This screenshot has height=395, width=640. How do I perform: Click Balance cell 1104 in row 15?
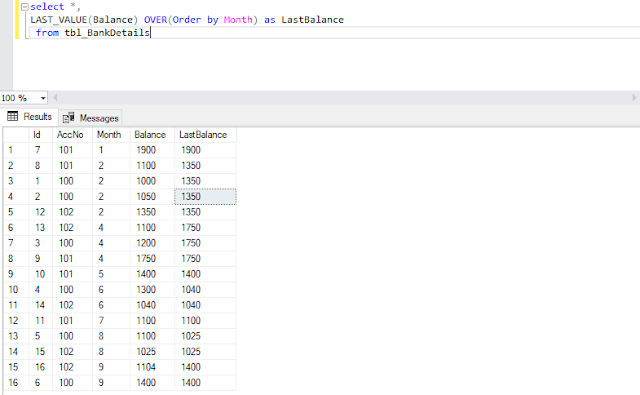tap(152, 367)
